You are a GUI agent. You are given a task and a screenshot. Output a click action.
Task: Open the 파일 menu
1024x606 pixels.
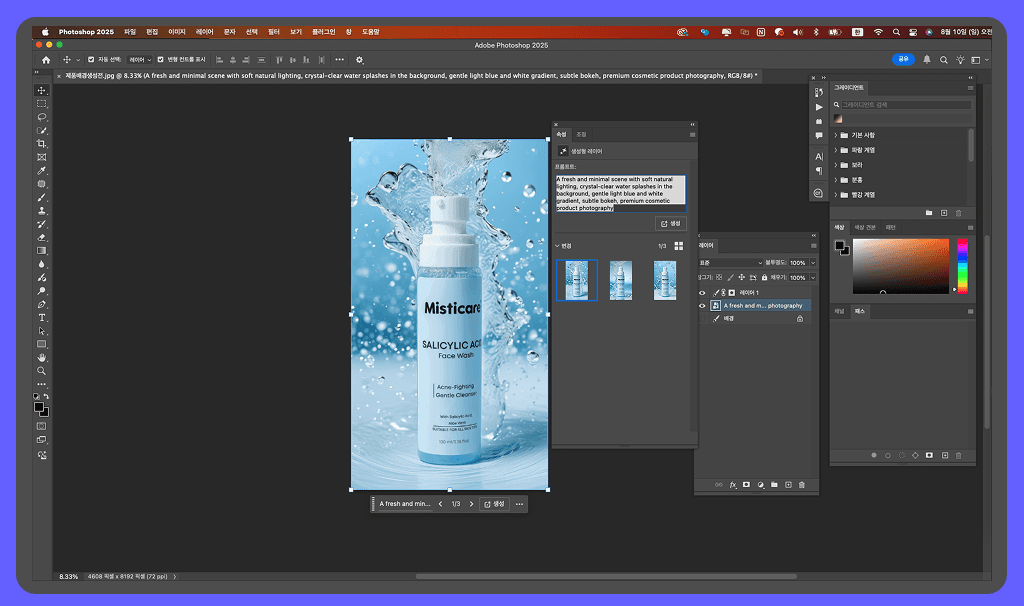(130, 32)
